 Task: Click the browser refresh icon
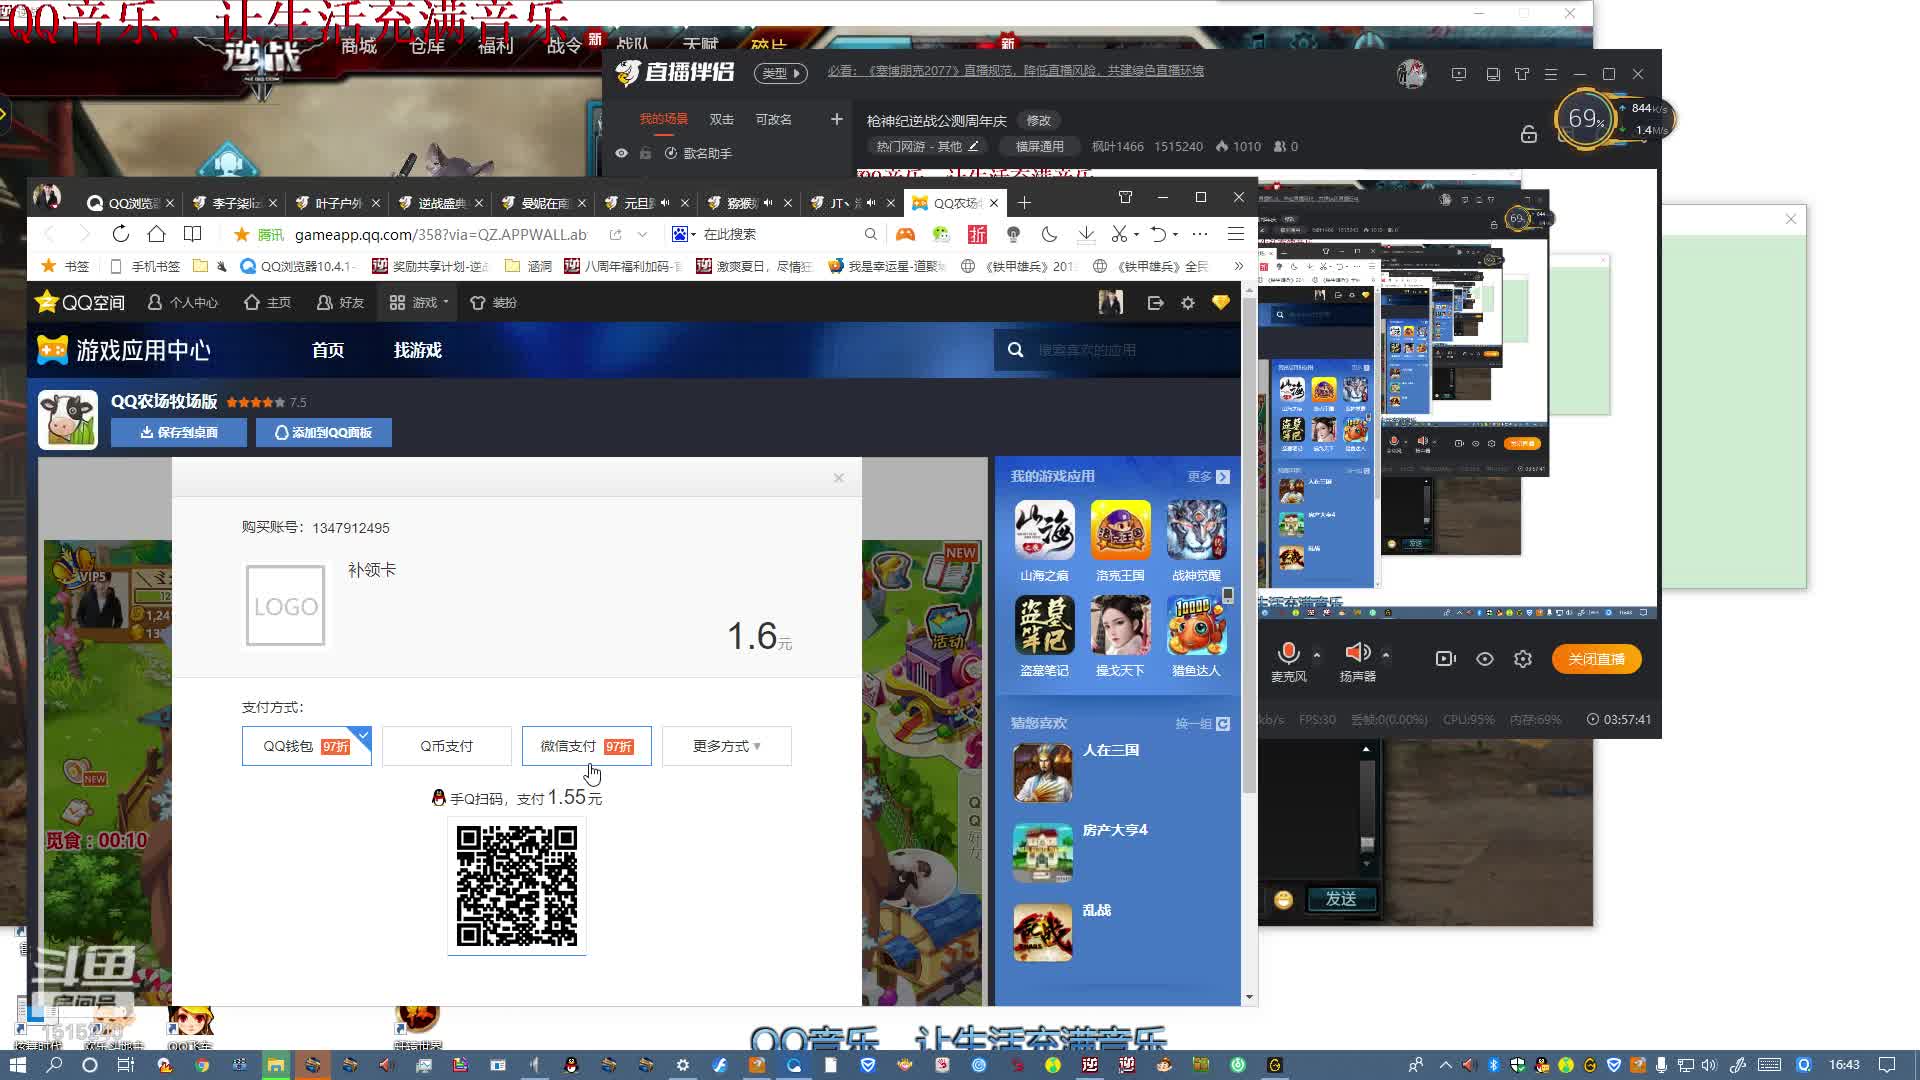[x=120, y=234]
